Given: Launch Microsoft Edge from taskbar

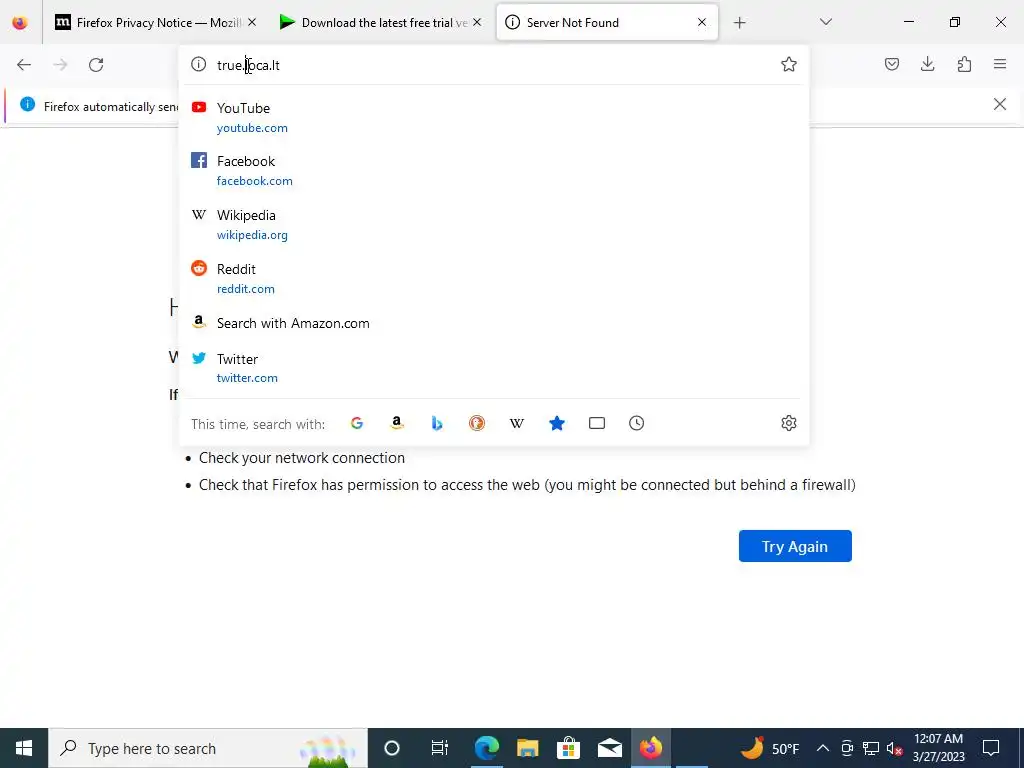Looking at the screenshot, I should point(487,748).
